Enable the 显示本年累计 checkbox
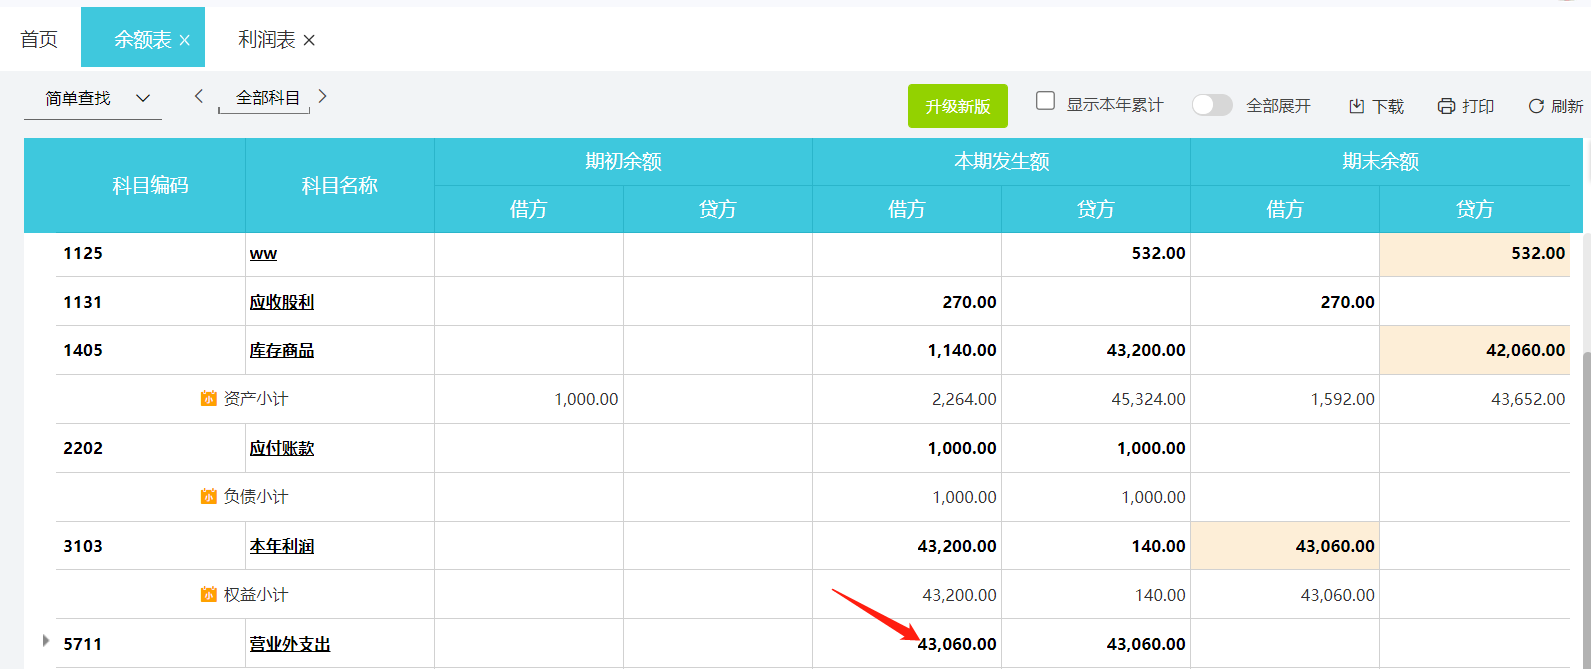 (x=1046, y=101)
